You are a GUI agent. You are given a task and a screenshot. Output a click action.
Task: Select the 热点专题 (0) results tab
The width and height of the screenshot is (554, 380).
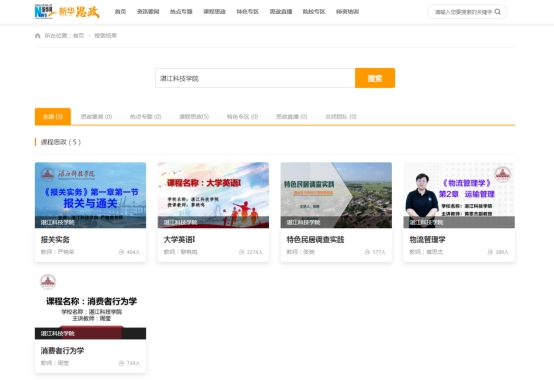pyautogui.click(x=146, y=117)
